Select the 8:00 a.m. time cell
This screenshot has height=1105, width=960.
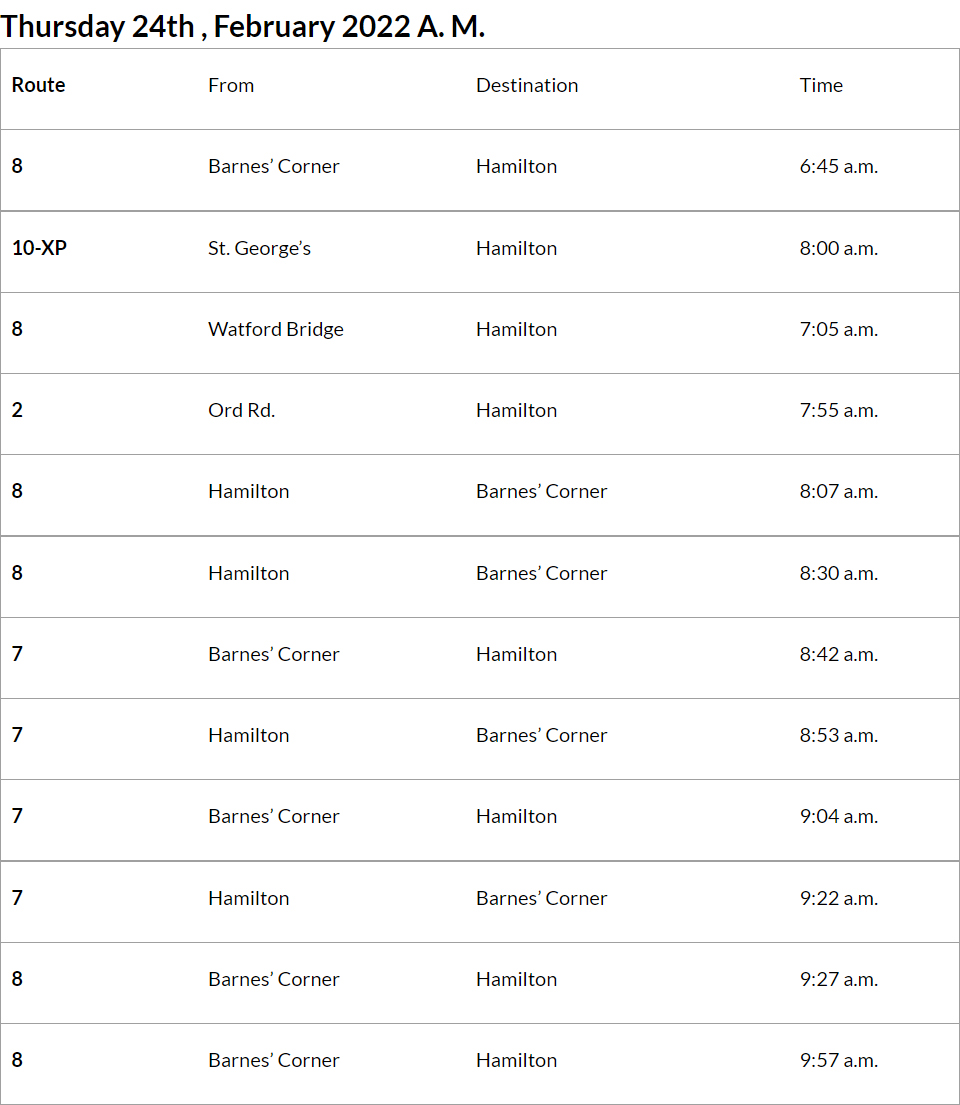pos(838,248)
